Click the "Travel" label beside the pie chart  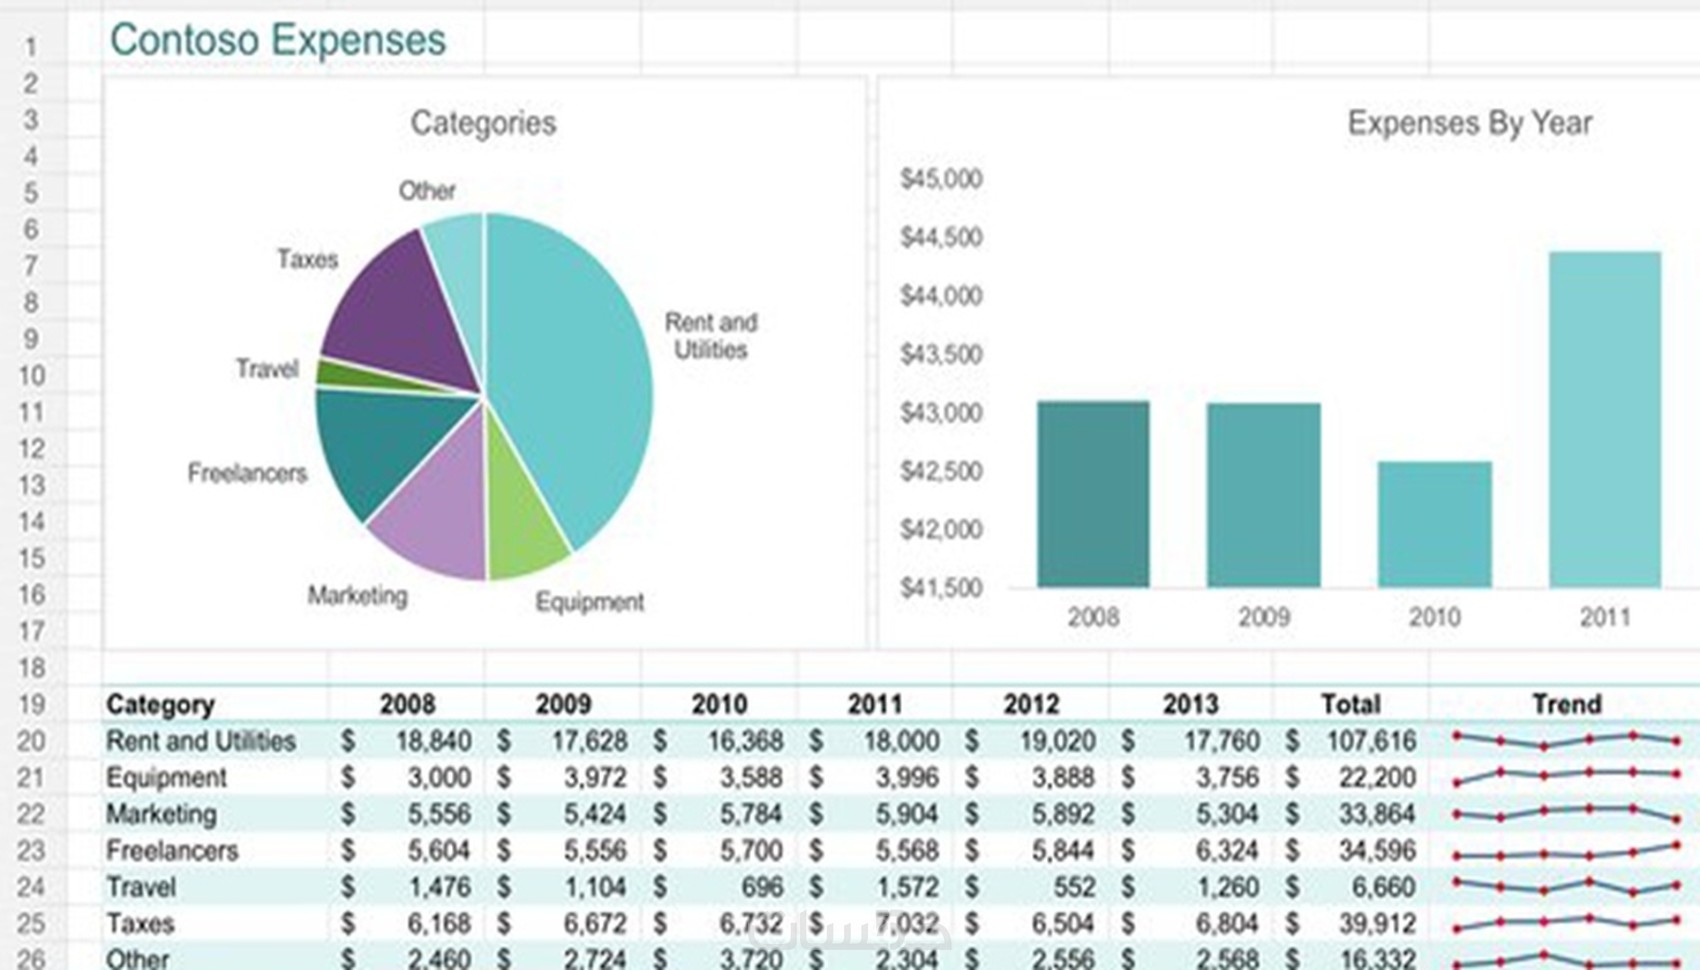pyautogui.click(x=267, y=369)
